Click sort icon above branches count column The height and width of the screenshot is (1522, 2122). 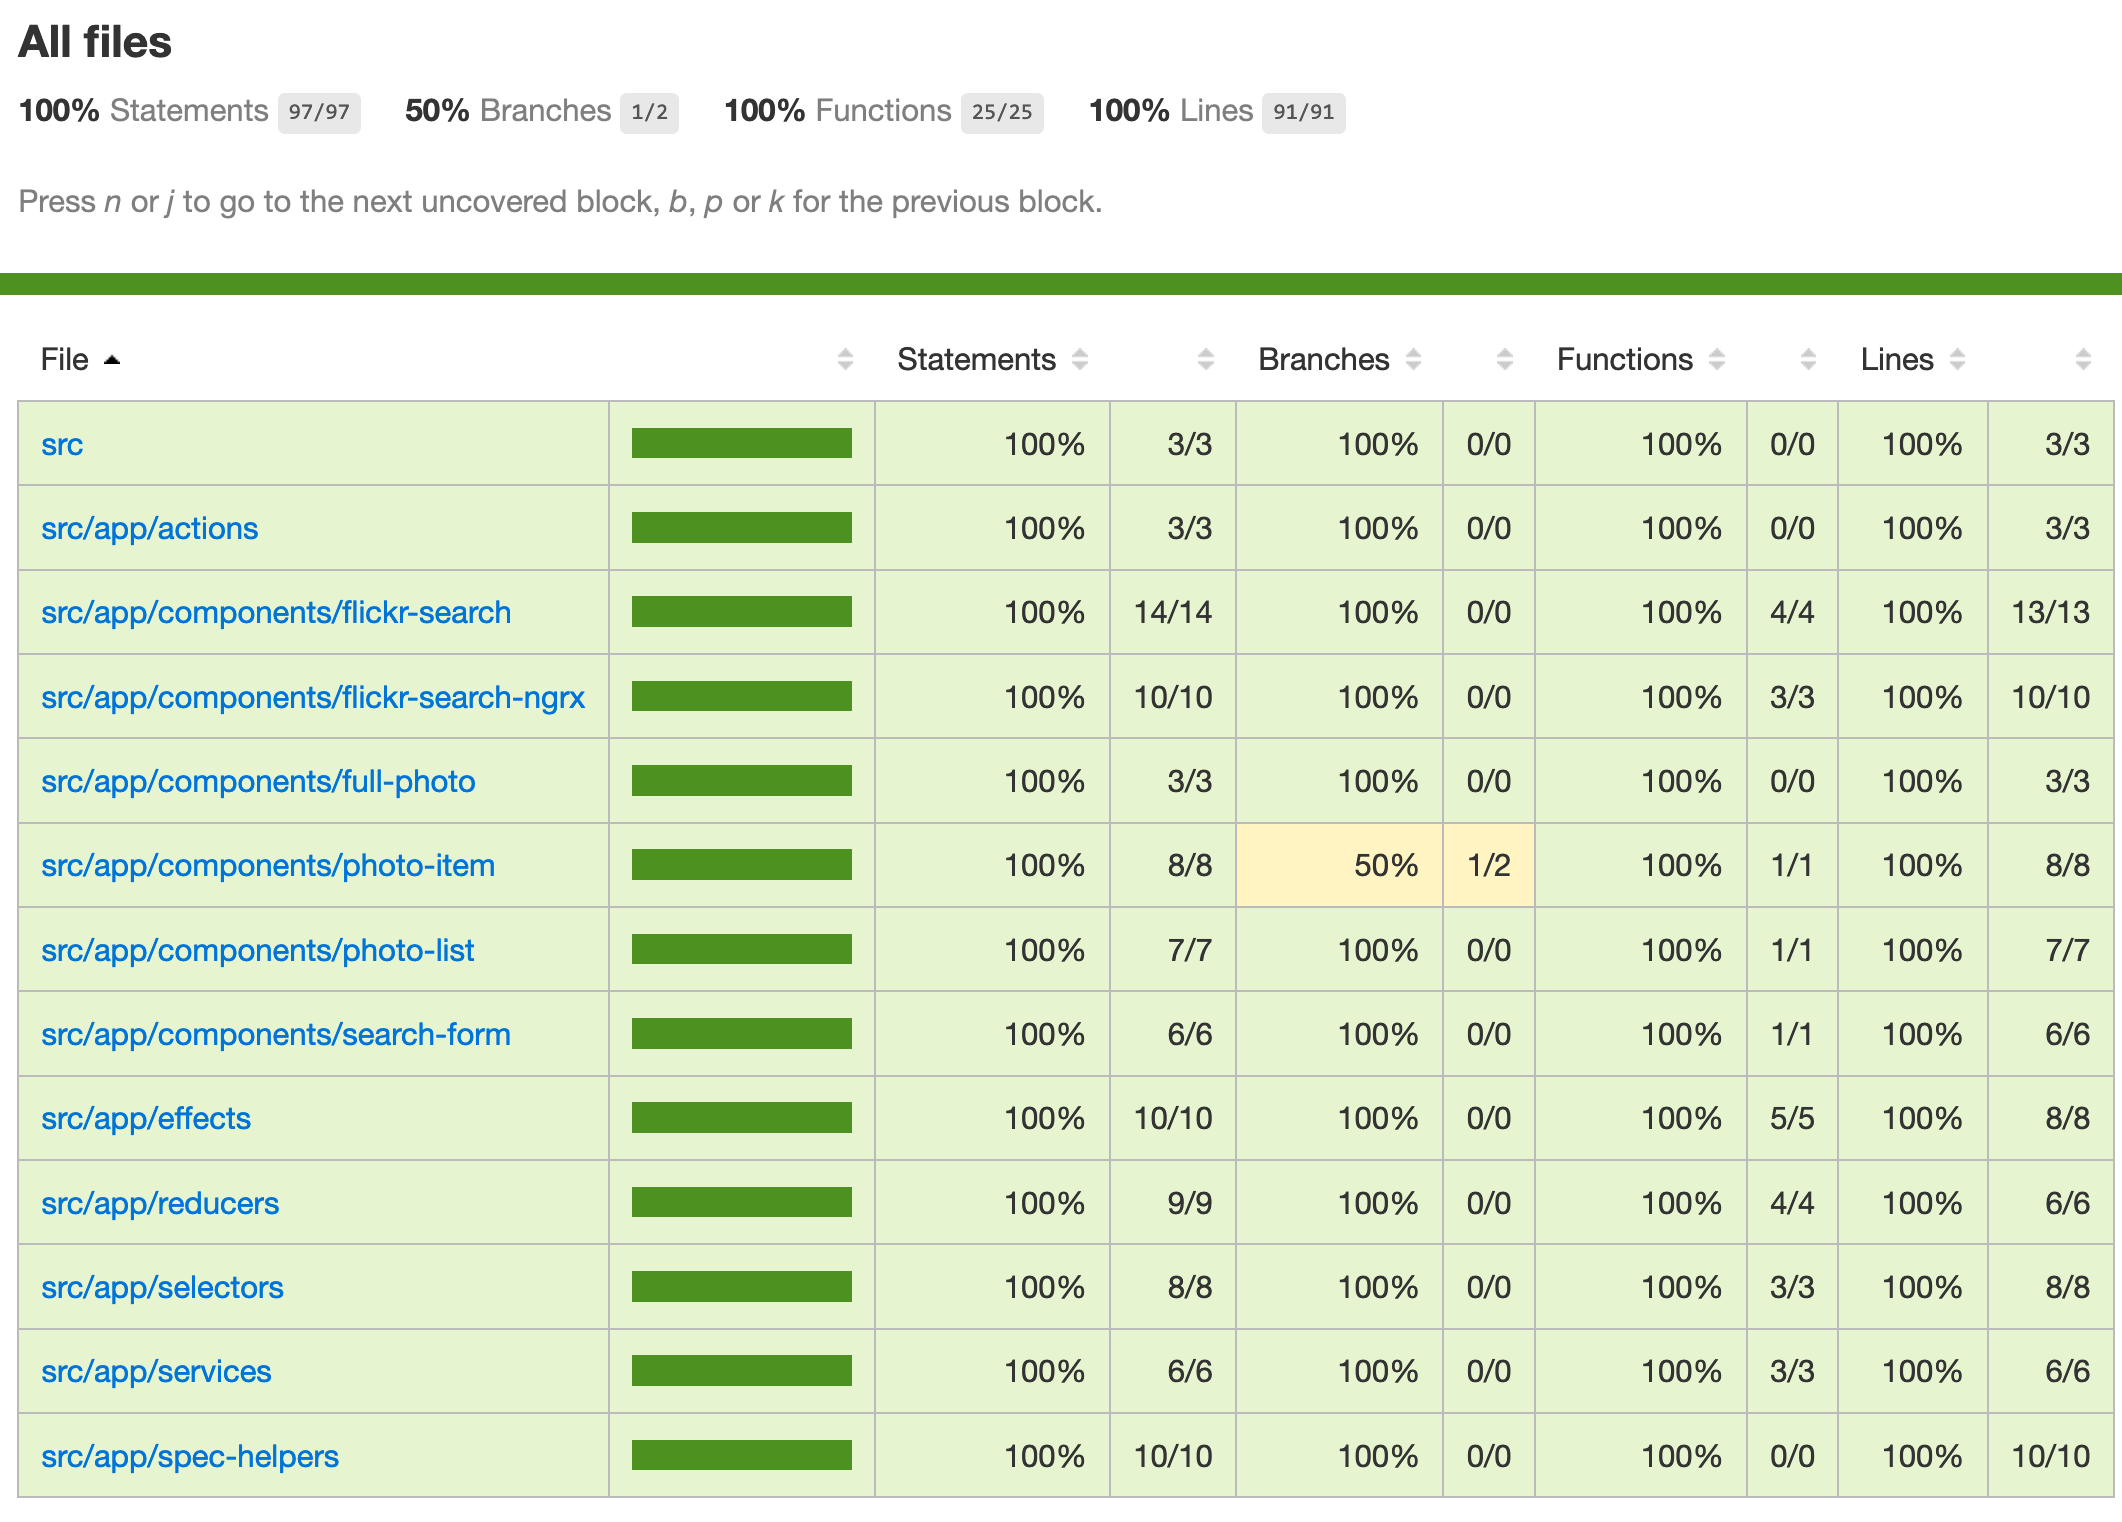point(1504,360)
